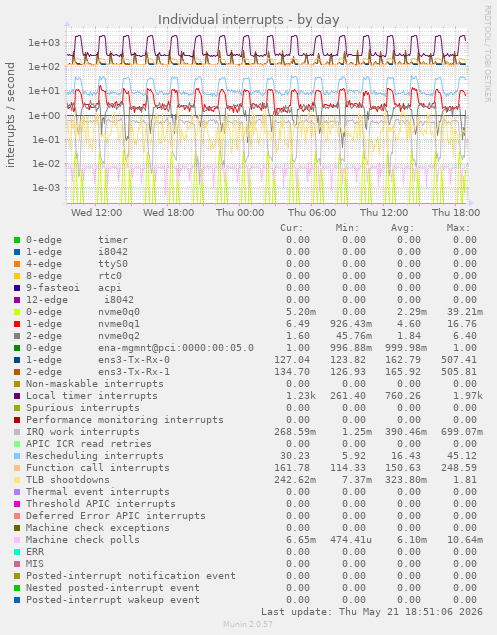This screenshot has height=635, width=497.
Task: Click the ens3-Tx-Rx-0 legend label
Action: click(134, 360)
